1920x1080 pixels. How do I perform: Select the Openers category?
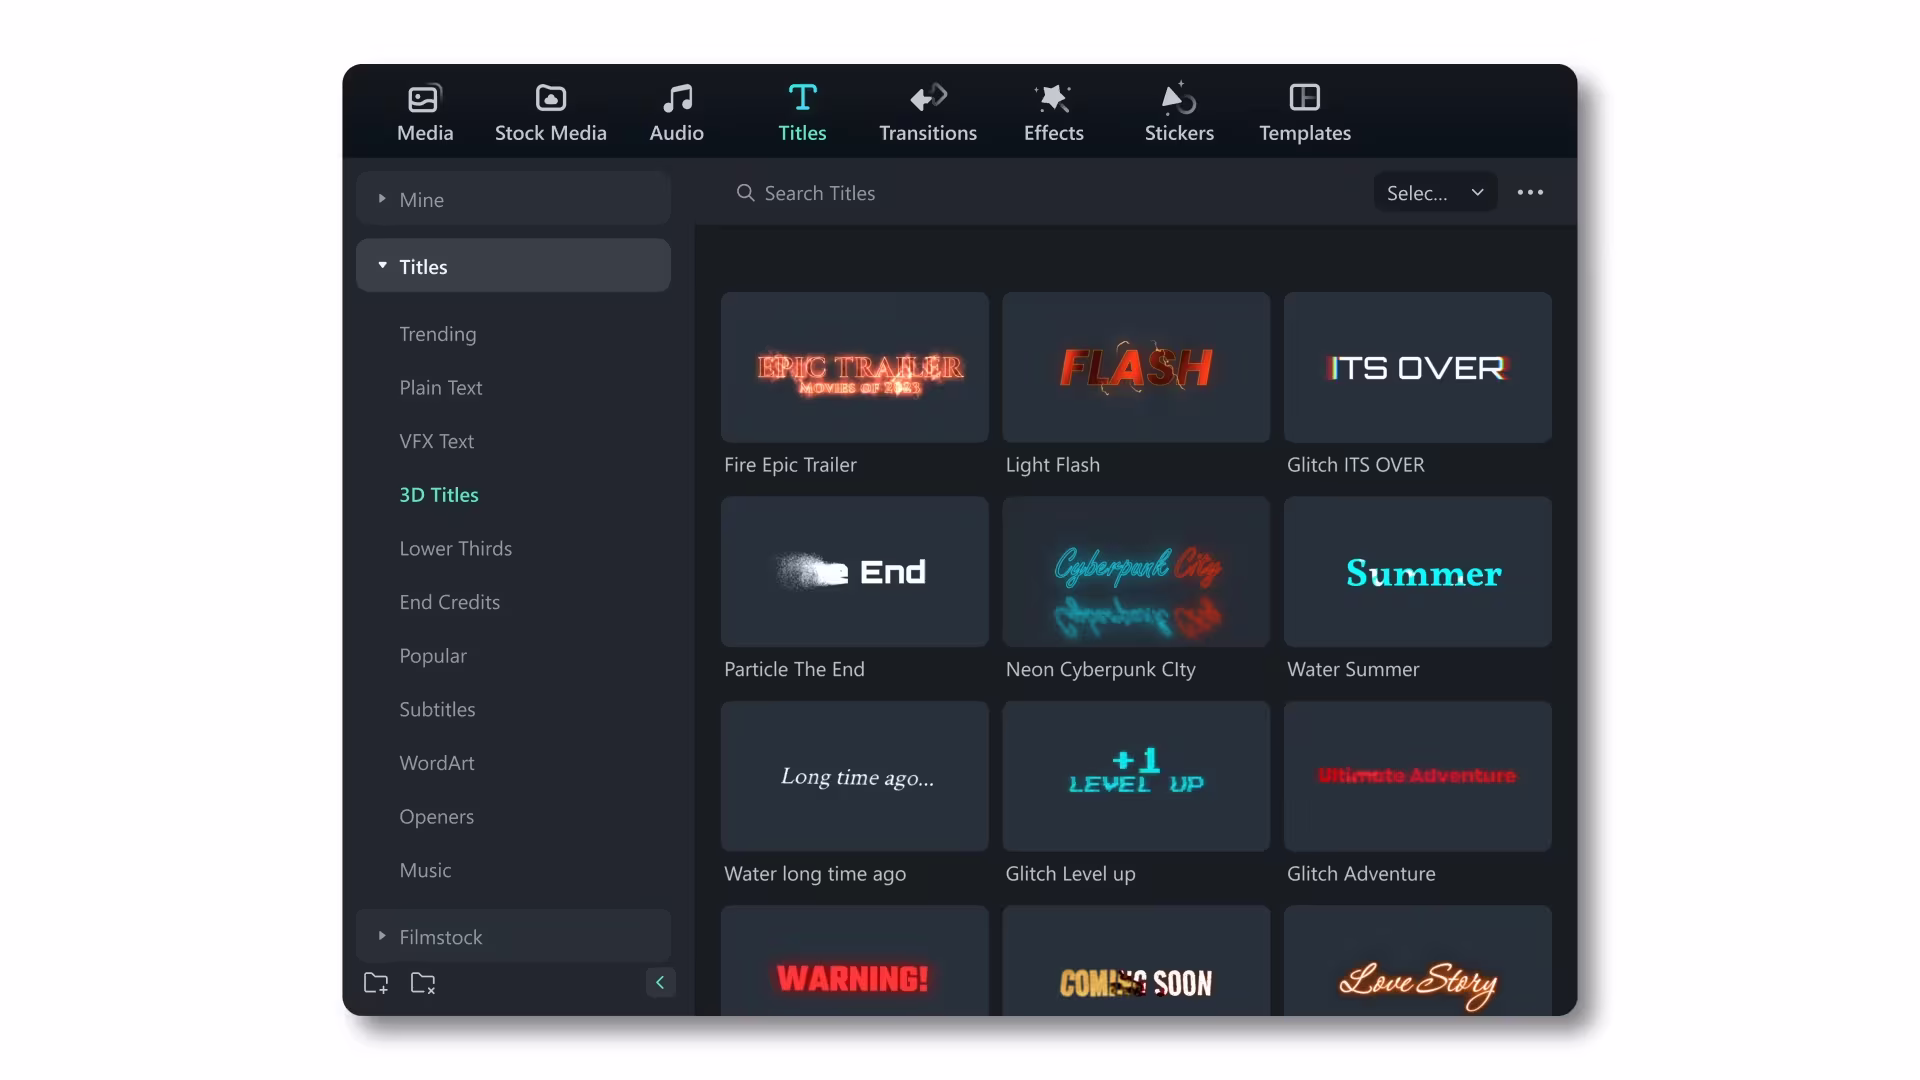(437, 817)
